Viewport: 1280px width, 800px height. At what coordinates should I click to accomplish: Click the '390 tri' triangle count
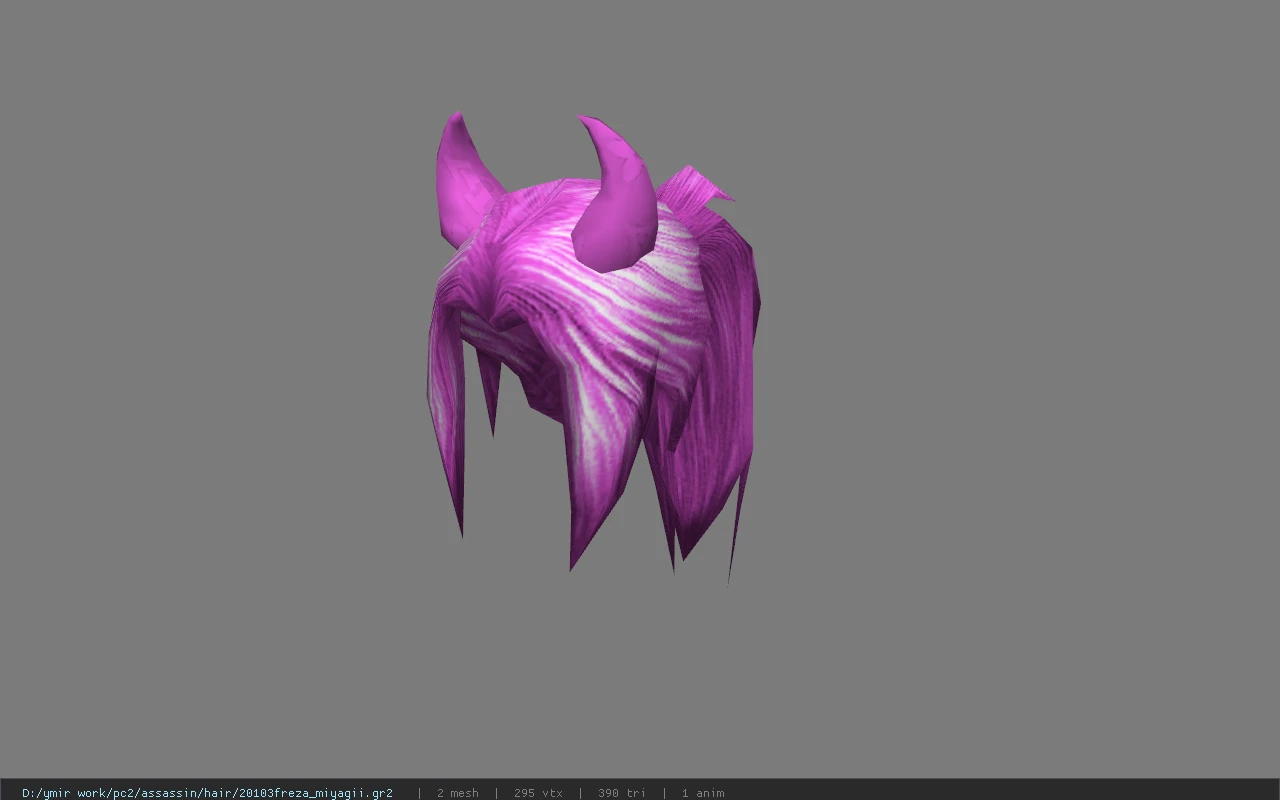[x=621, y=793]
